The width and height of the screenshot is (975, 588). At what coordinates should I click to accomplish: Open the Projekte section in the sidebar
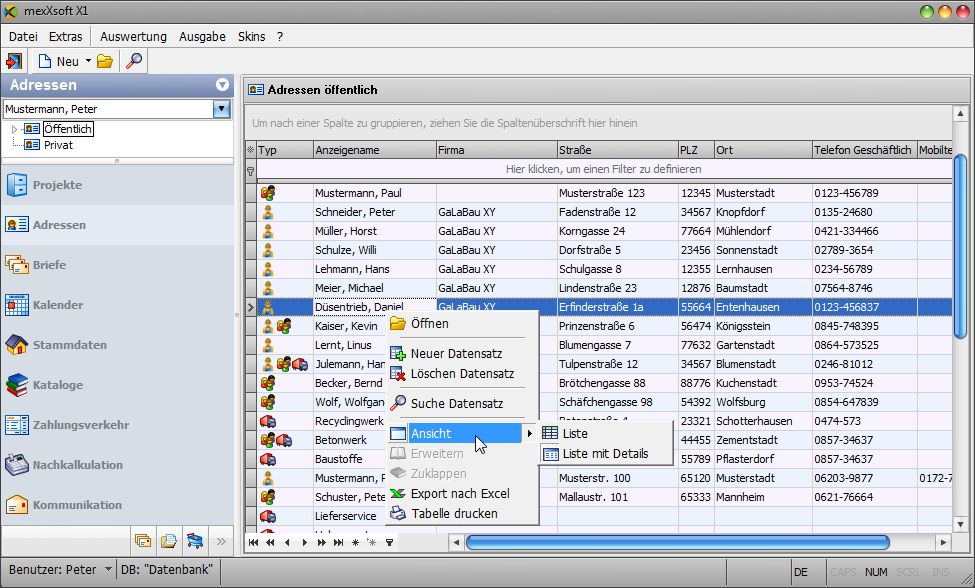(x=118, y=185)
